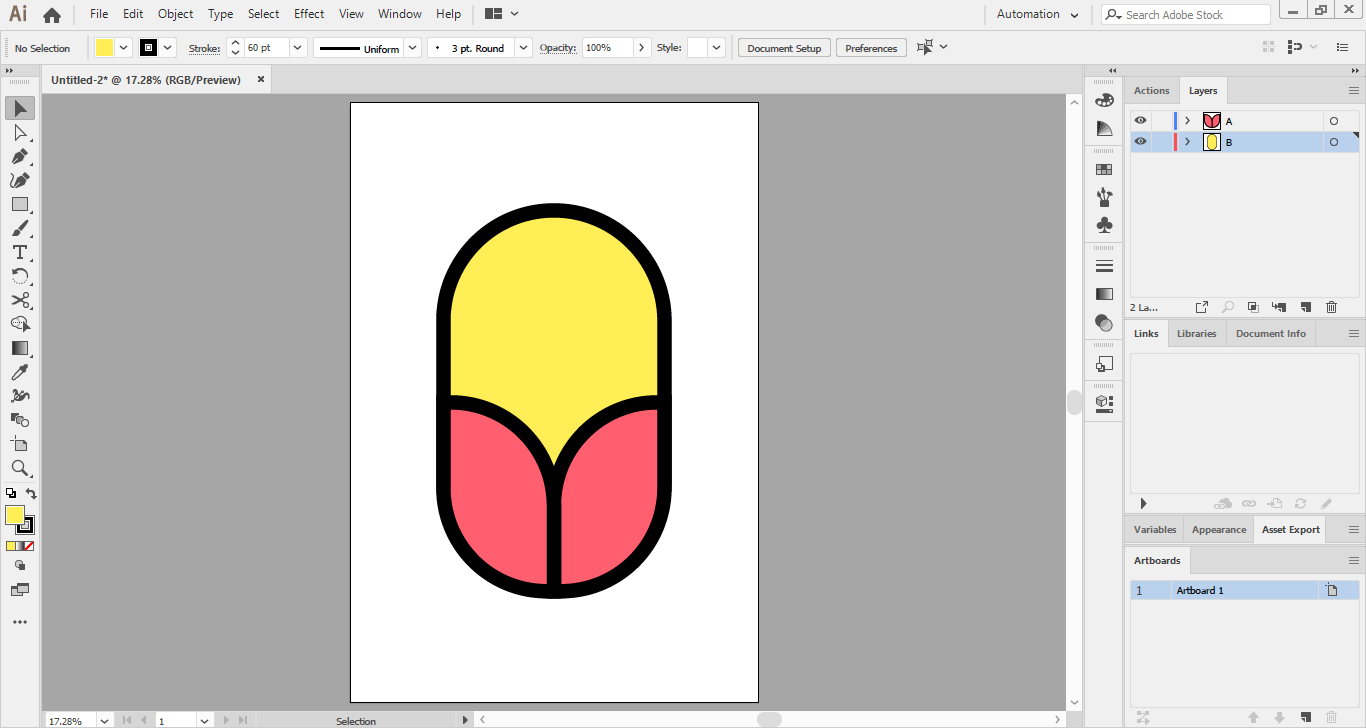
Task: Select the Selection tool (black arrow)
Action: 20,108
